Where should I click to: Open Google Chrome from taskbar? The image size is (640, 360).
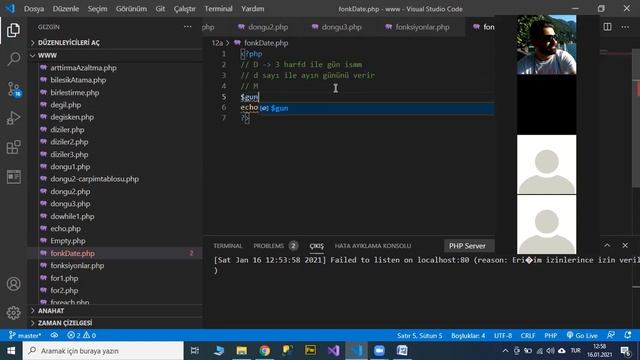click(264, 351)
